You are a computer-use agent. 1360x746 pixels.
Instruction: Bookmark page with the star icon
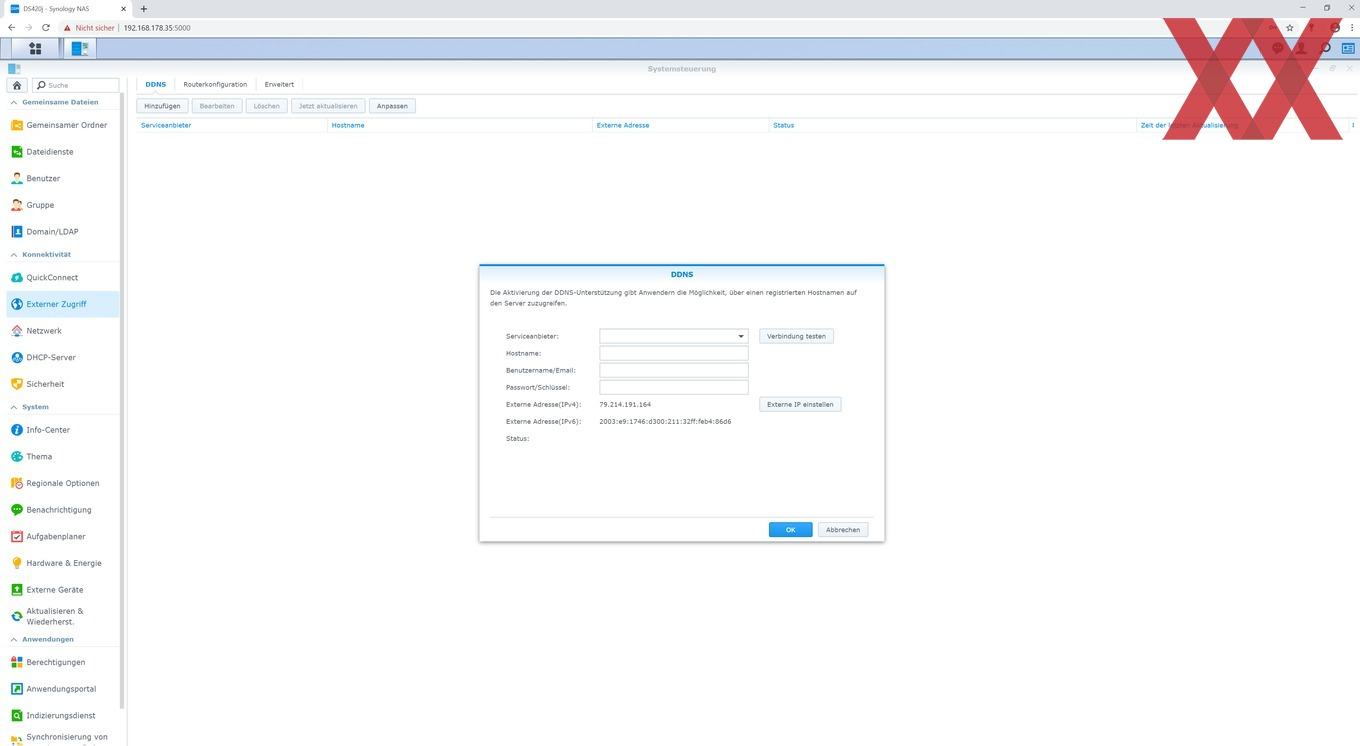pos(1290,28)
